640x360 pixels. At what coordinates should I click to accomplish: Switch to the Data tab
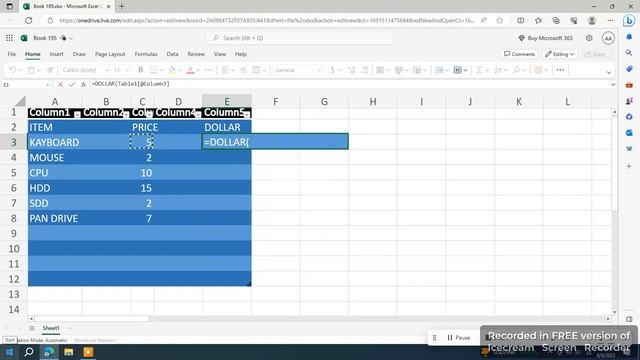[x=172, y=54]
